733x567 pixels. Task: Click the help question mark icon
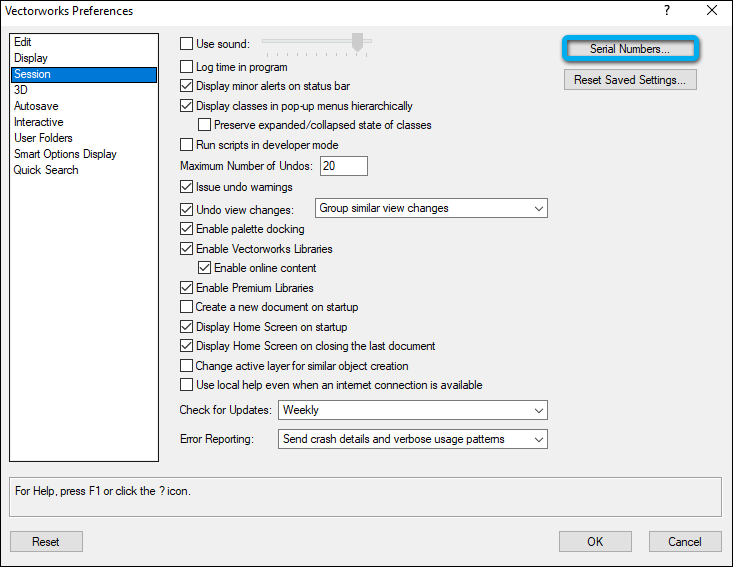(x=667, y=10)
